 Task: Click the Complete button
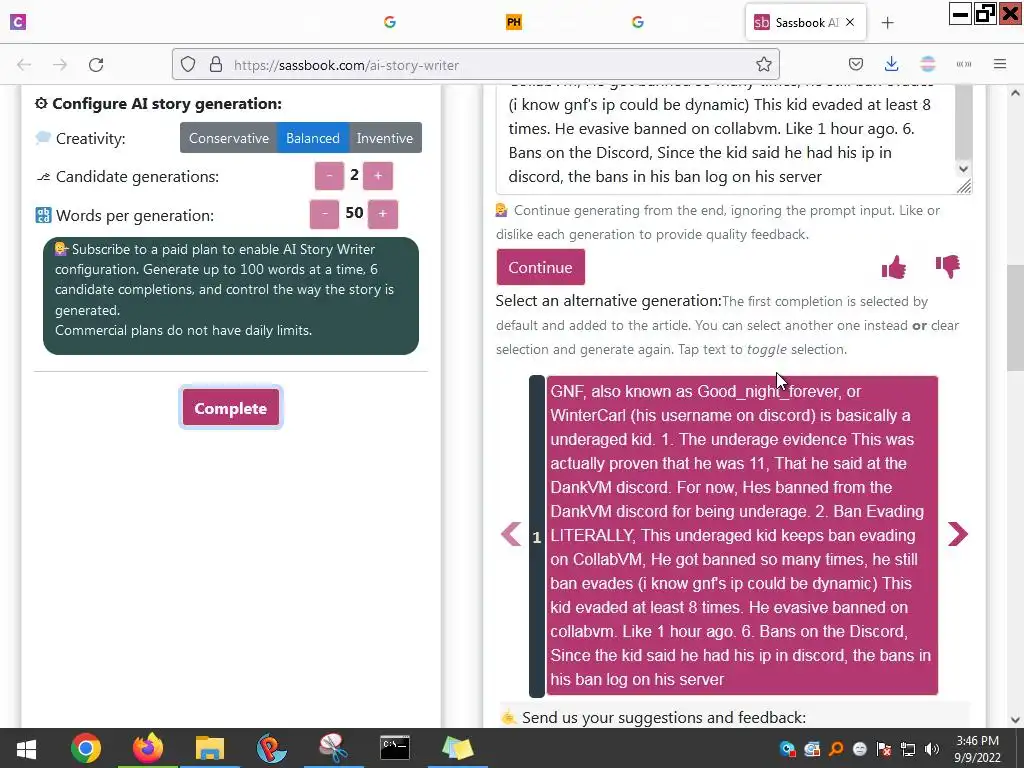tap(231, 408)
